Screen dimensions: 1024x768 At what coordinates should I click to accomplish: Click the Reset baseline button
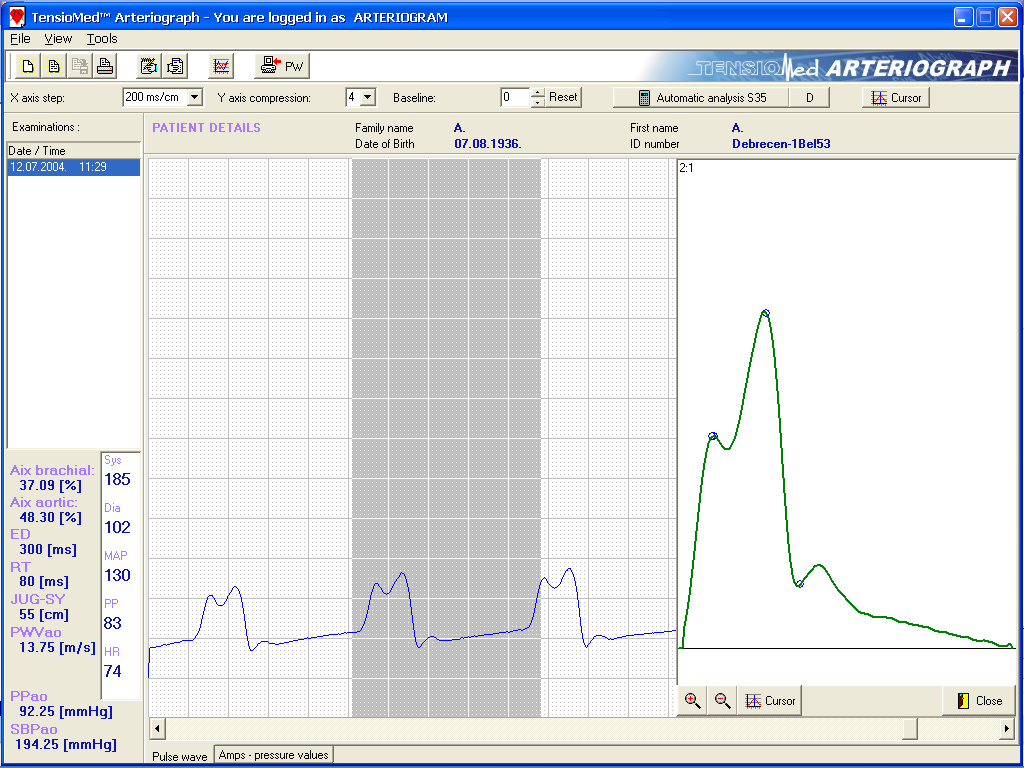pyautogui.click(x=563, y=97)
